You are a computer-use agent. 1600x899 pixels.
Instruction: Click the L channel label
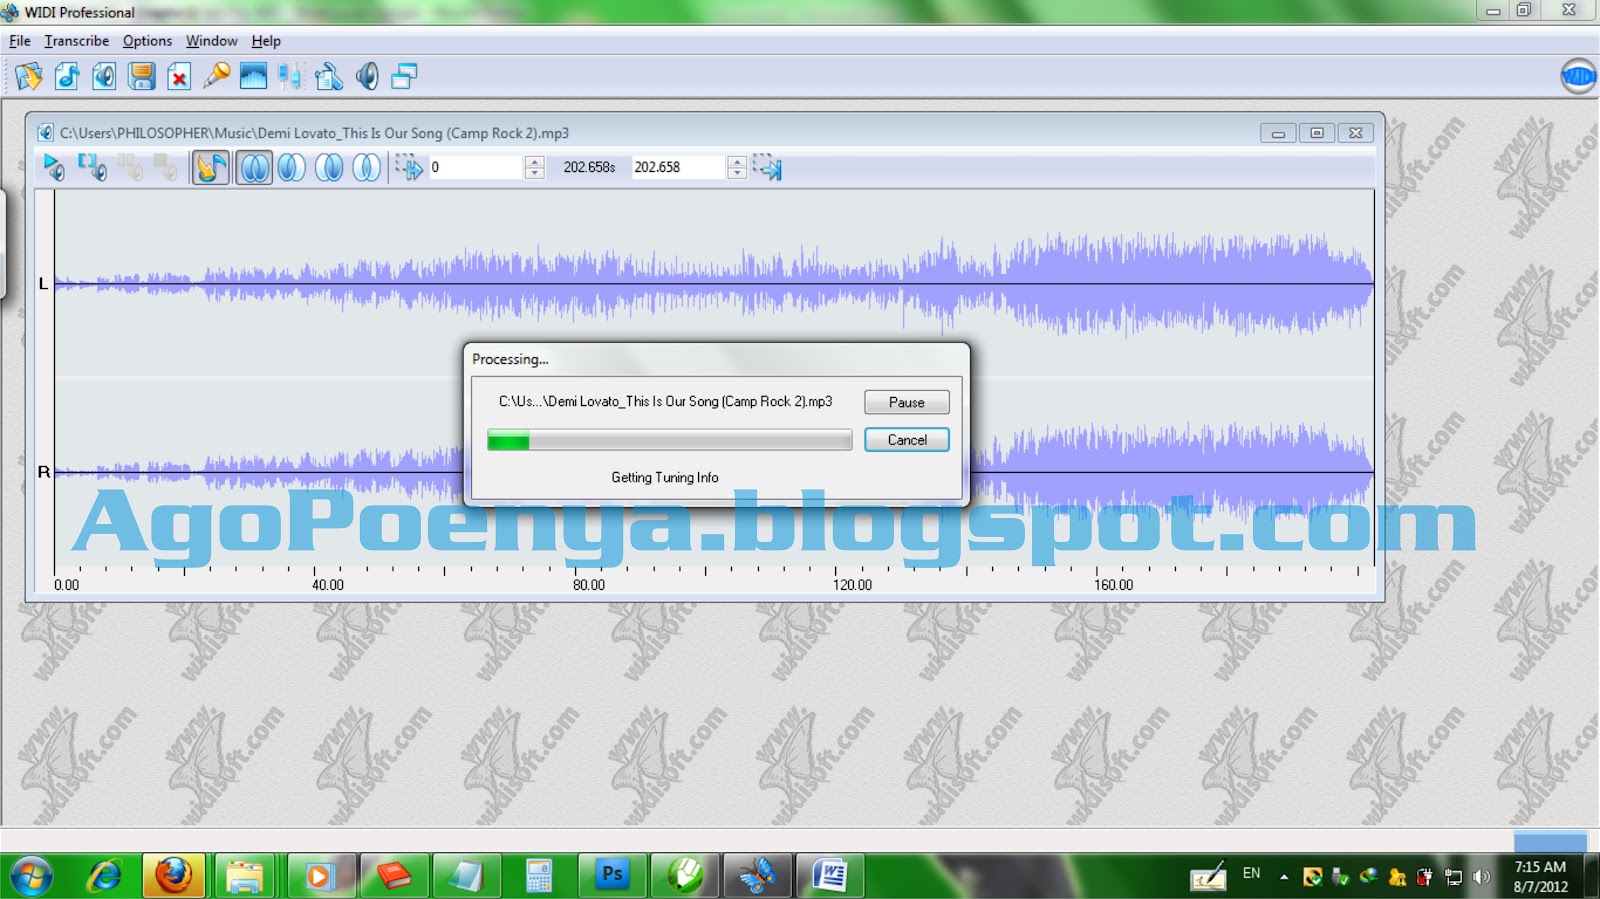tap(43, 284)
